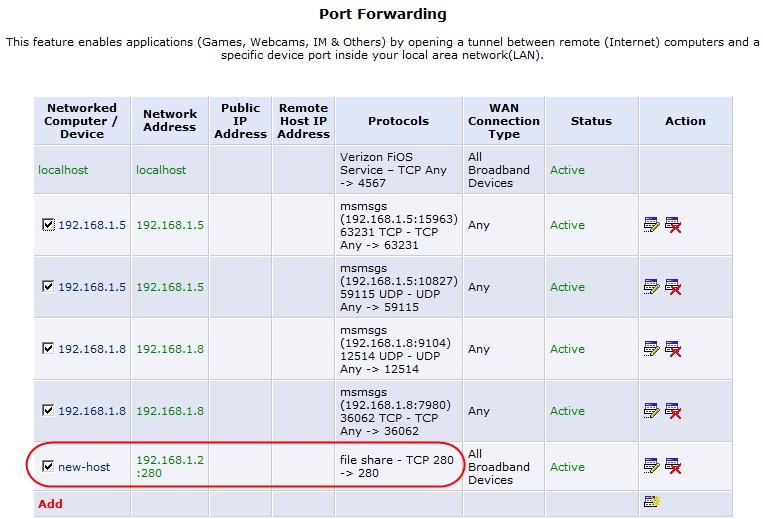Screen dimensions: 763x519
Task: Click green 192.168.1.8 address in 36062 row
Action: (170, 411)
